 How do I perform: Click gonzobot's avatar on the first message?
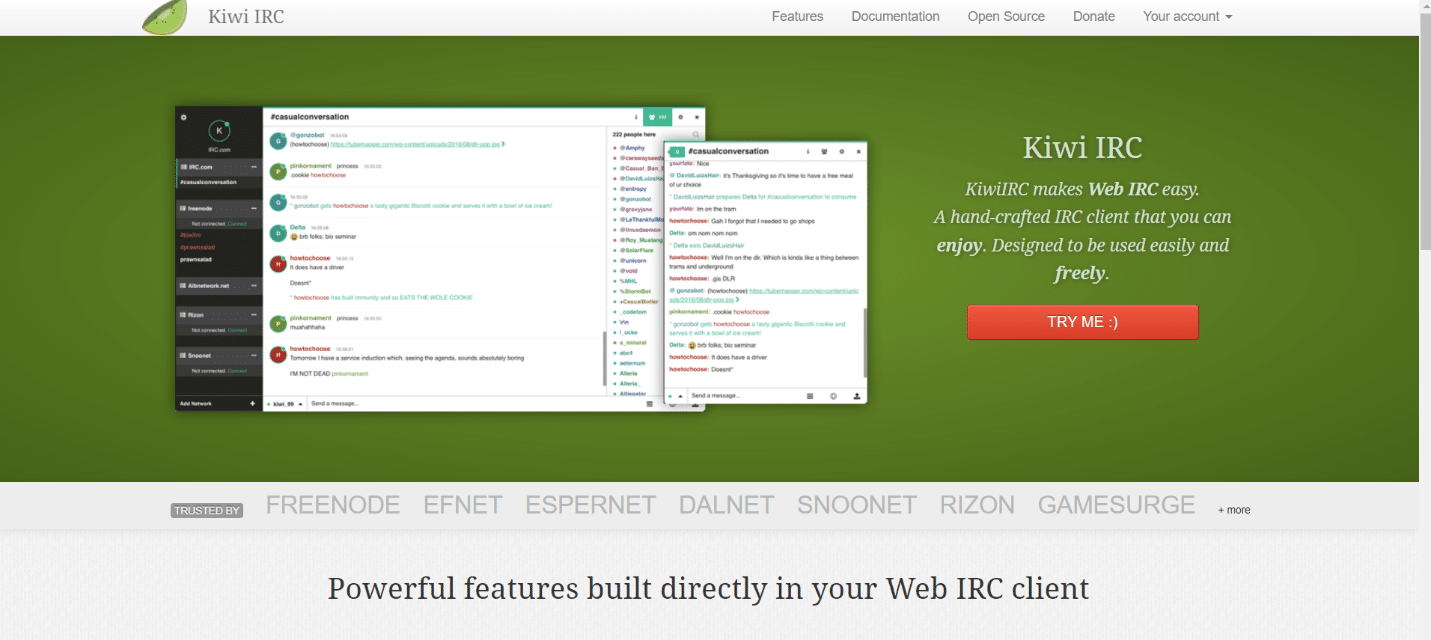pos(278,141)
